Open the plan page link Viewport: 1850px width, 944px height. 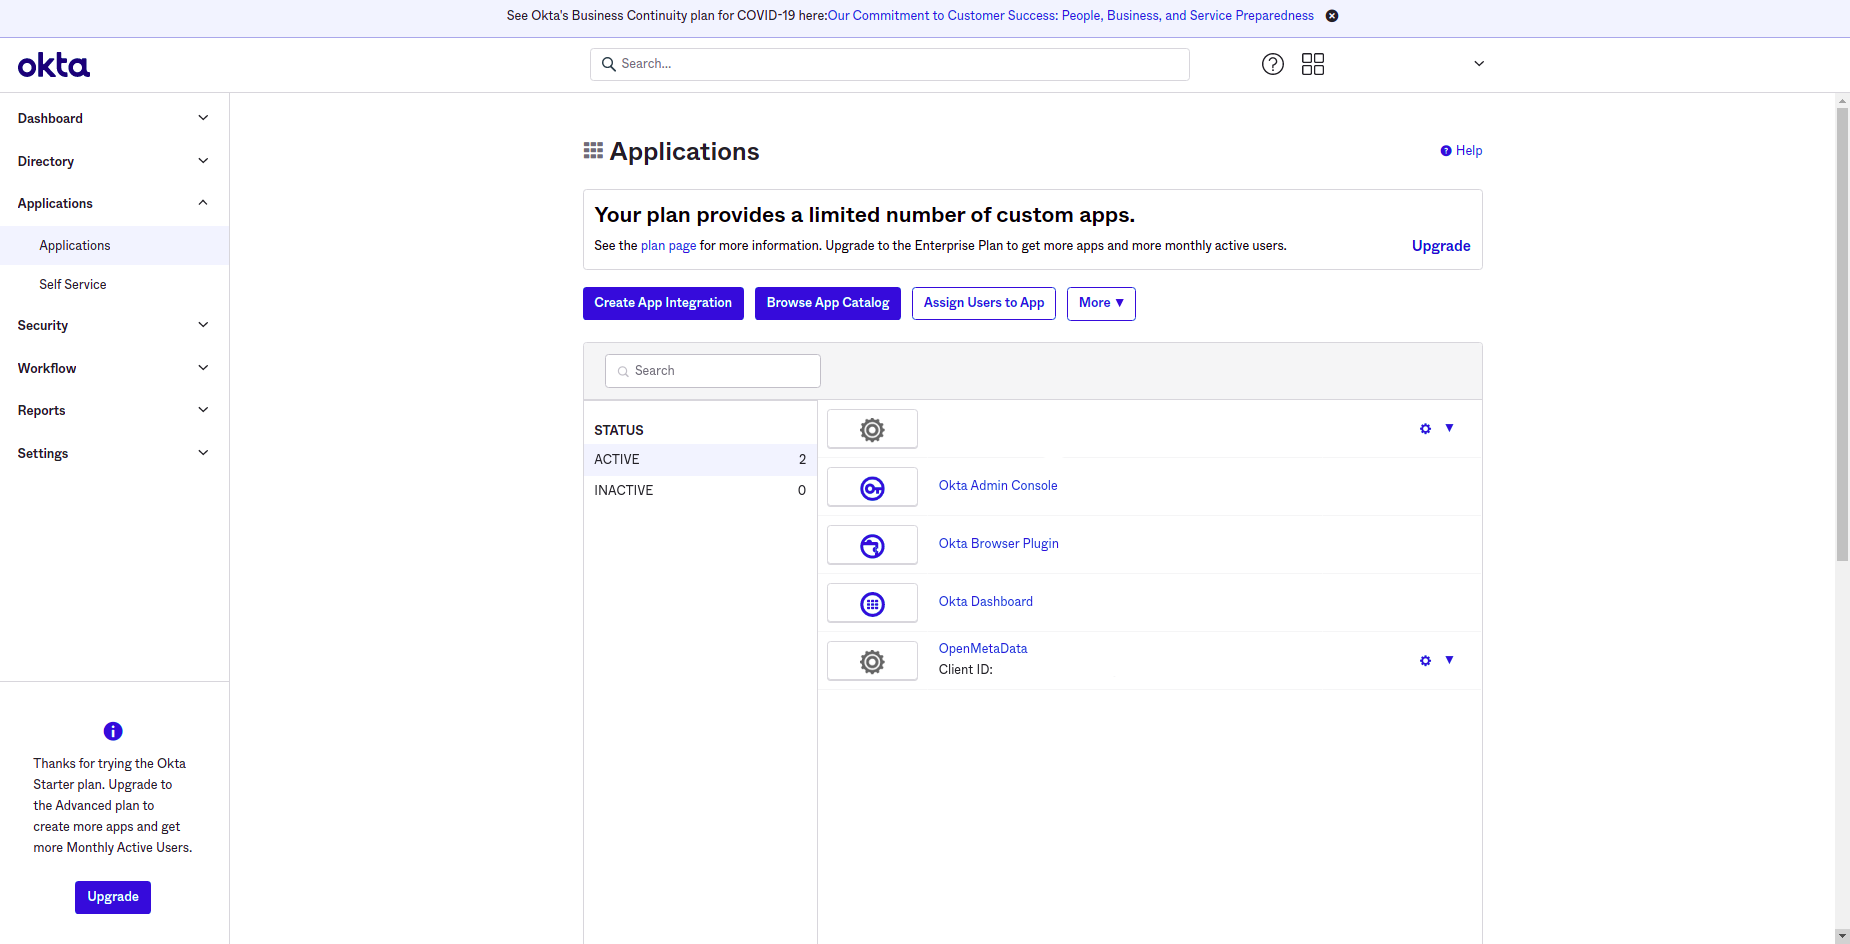click(x=668, y=246)
